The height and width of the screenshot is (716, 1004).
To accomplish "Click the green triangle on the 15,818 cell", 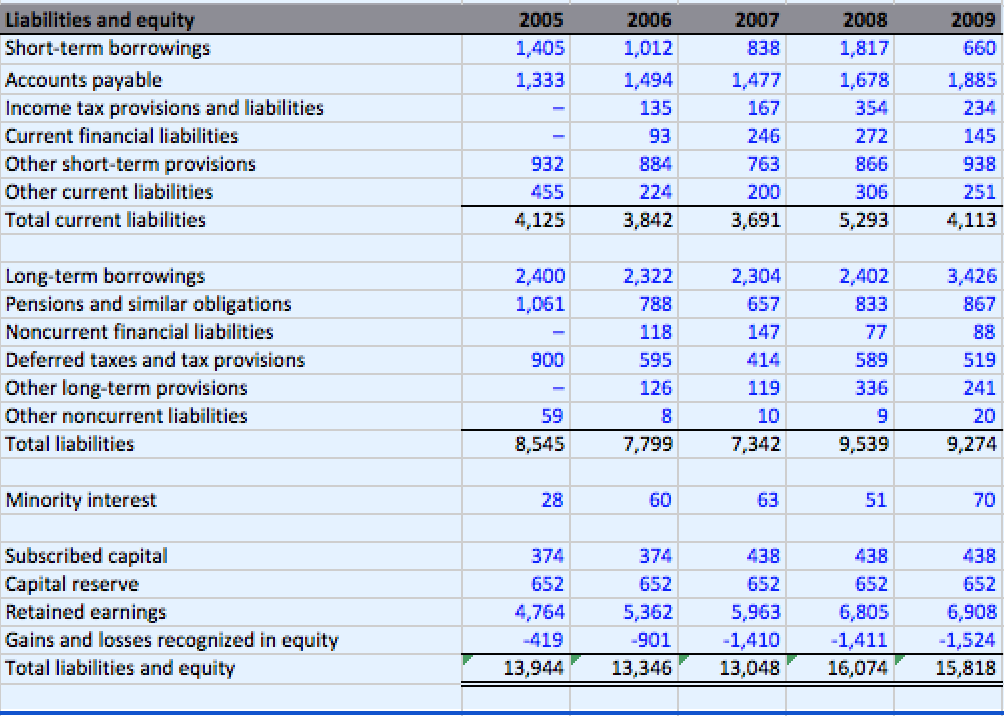I will 900,661.
